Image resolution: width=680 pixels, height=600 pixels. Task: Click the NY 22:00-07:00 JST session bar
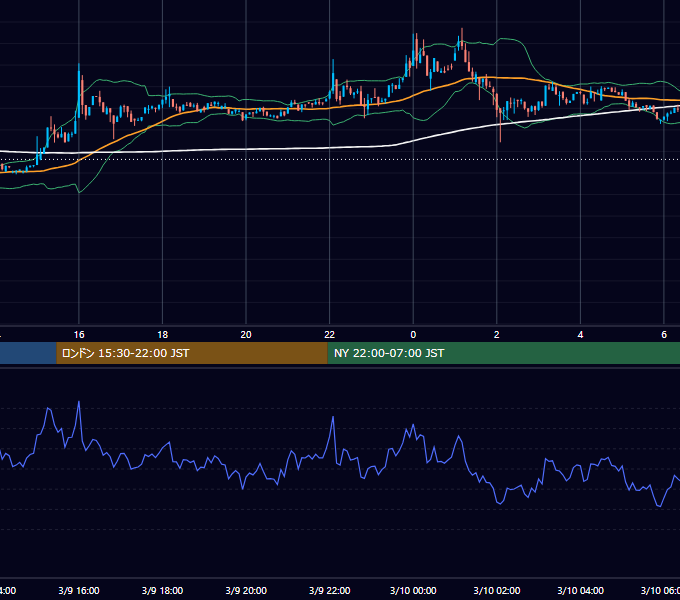tap(503, 353)
